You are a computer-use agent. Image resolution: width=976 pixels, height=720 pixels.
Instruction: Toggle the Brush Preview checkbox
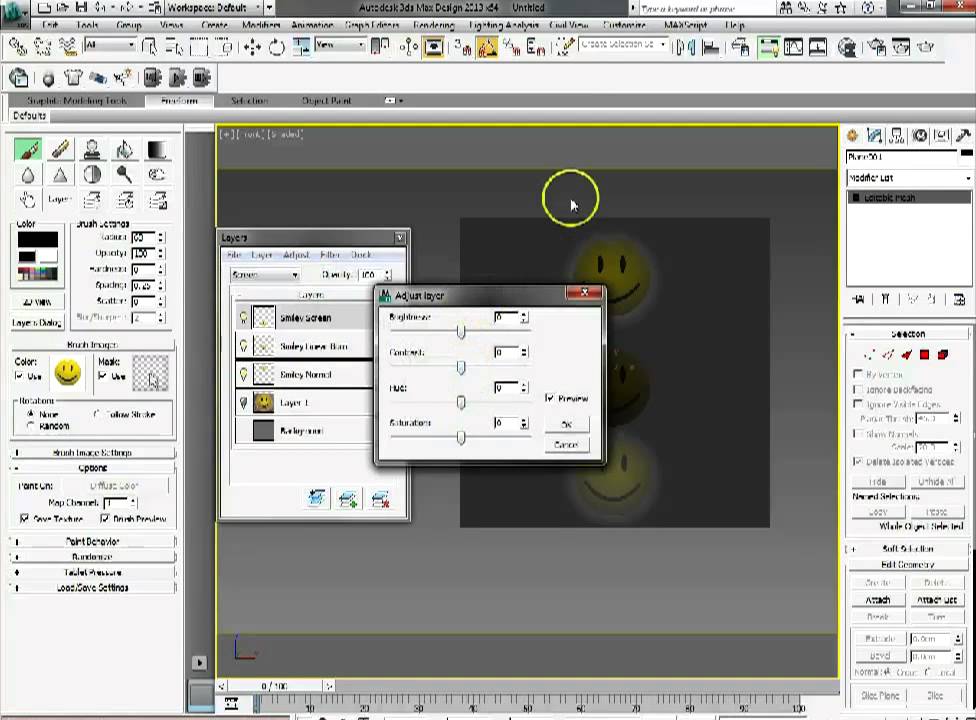tap(105, 518)
